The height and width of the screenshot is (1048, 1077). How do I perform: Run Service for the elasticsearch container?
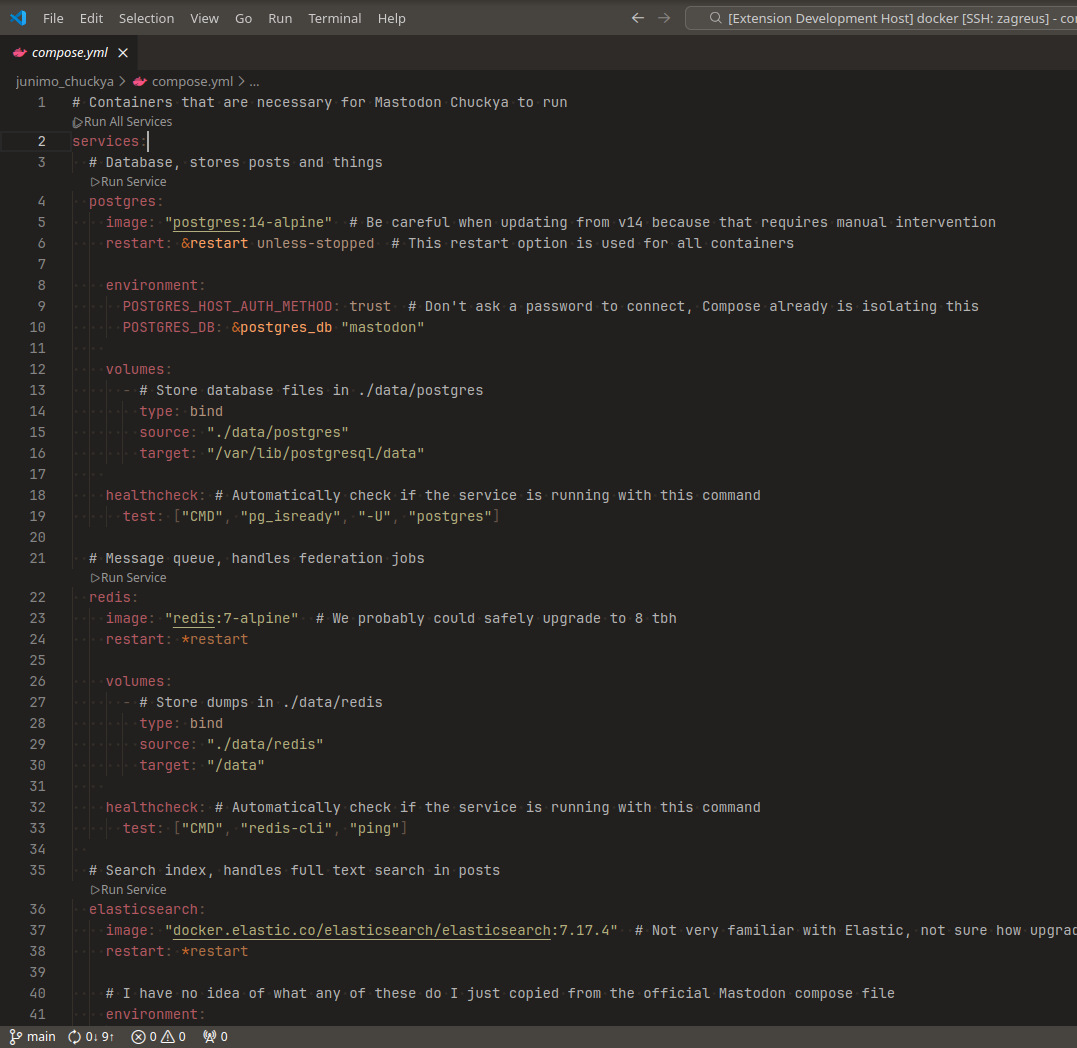tap(133, 890)
